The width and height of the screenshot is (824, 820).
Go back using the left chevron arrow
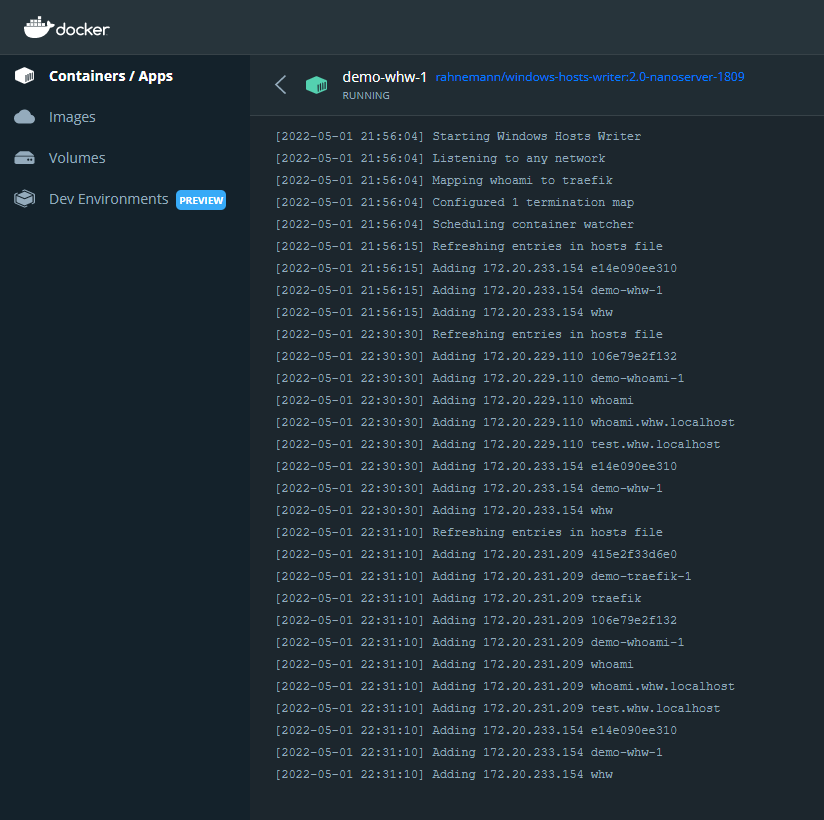(x=281, y=85)
